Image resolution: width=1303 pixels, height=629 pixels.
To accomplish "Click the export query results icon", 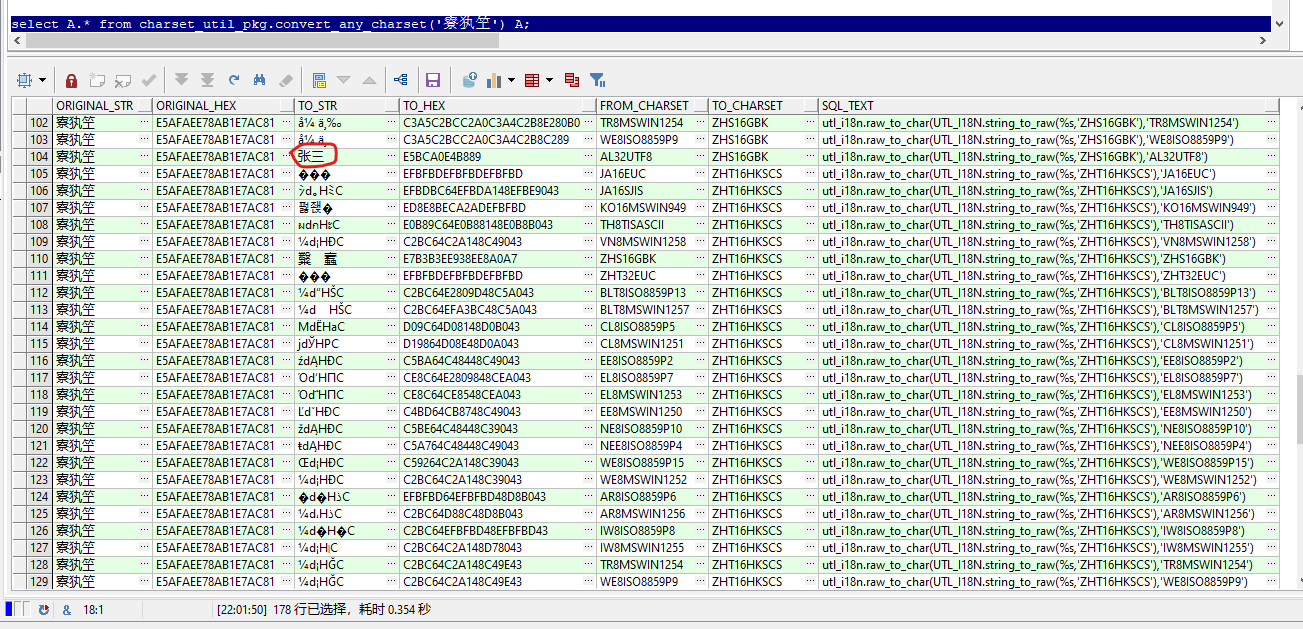I will 469,80.
